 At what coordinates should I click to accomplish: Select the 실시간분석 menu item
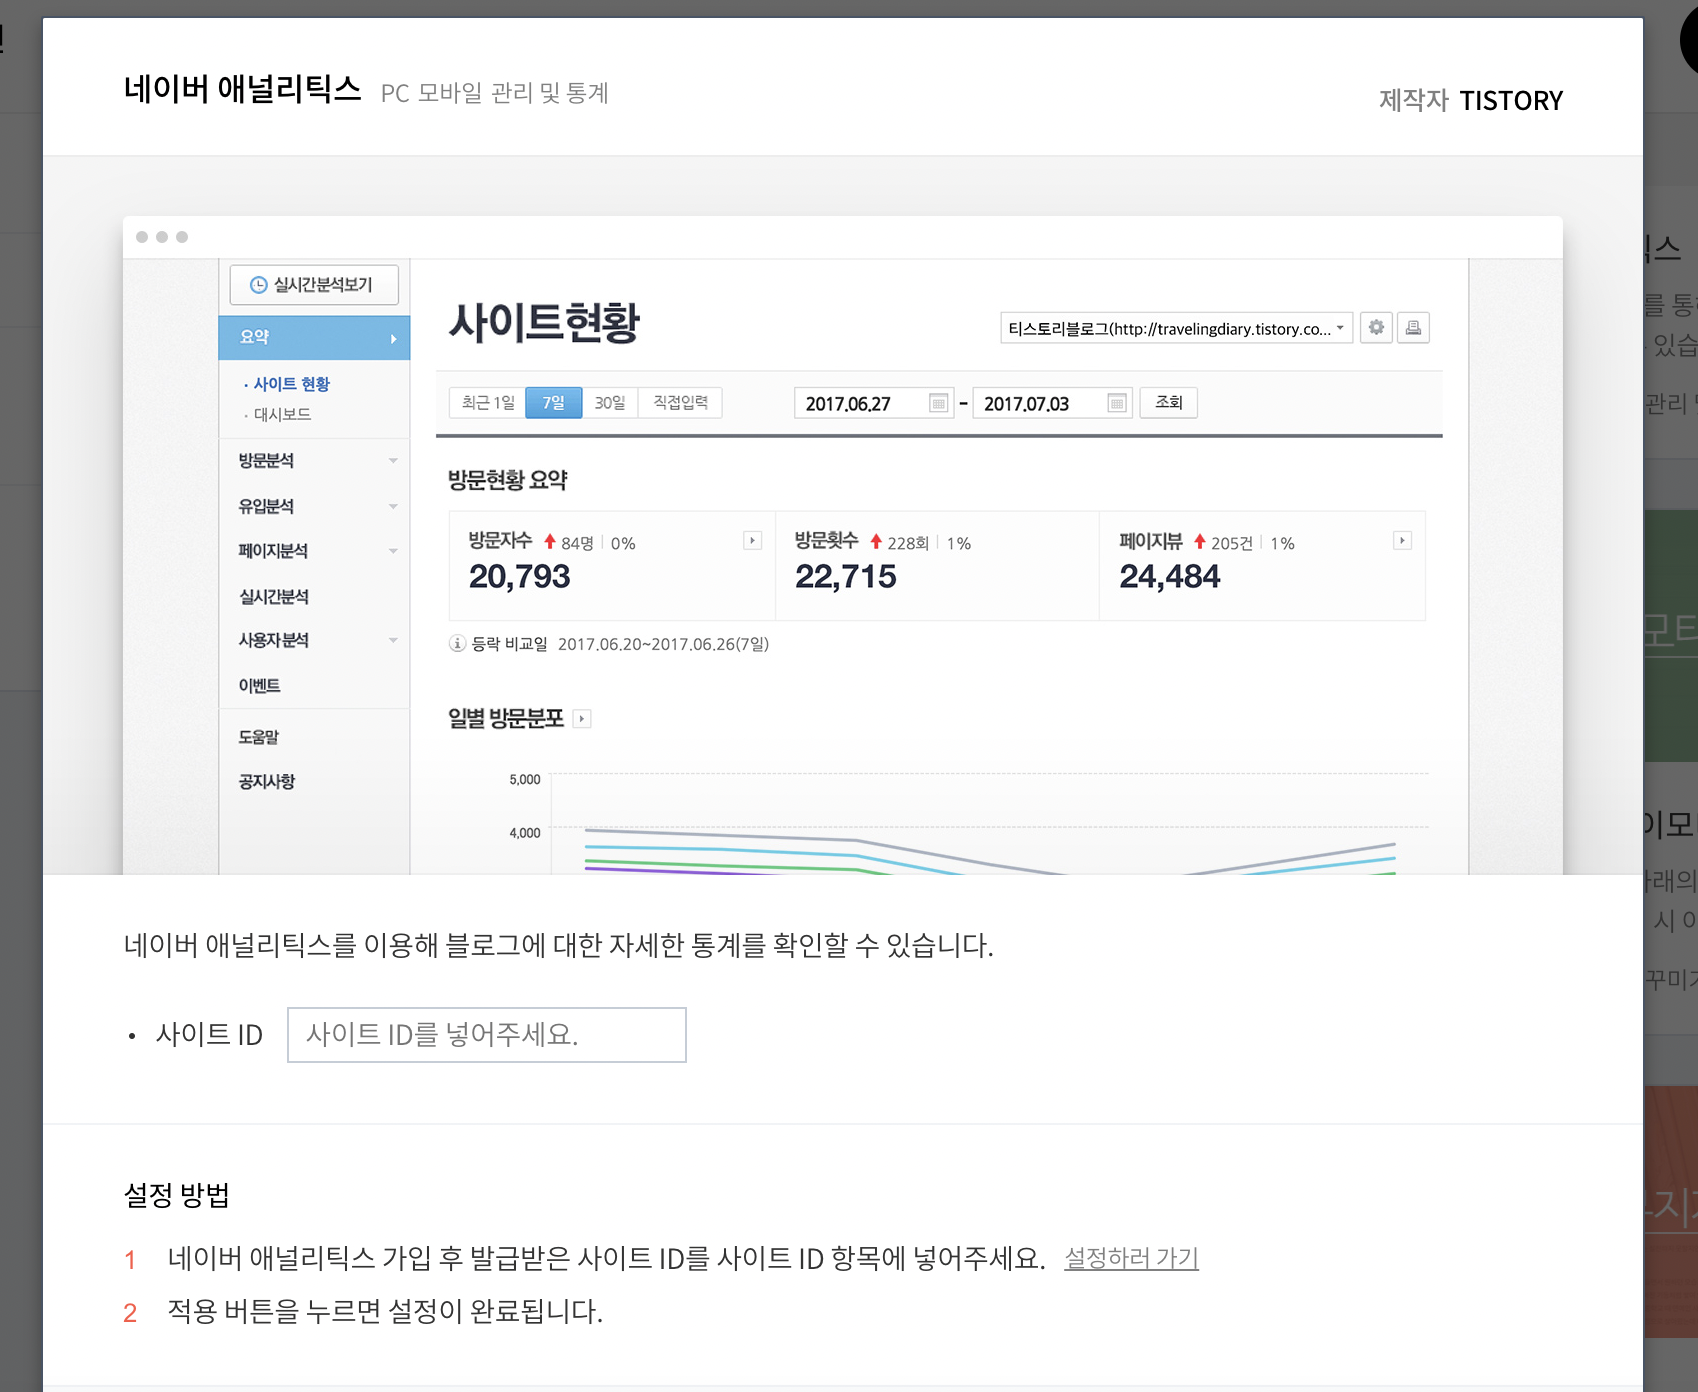[274, 597]
